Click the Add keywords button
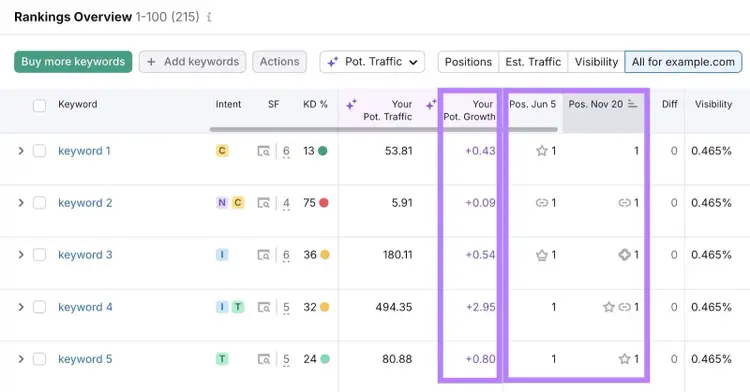The image size is (750, 392). [192, 62]
